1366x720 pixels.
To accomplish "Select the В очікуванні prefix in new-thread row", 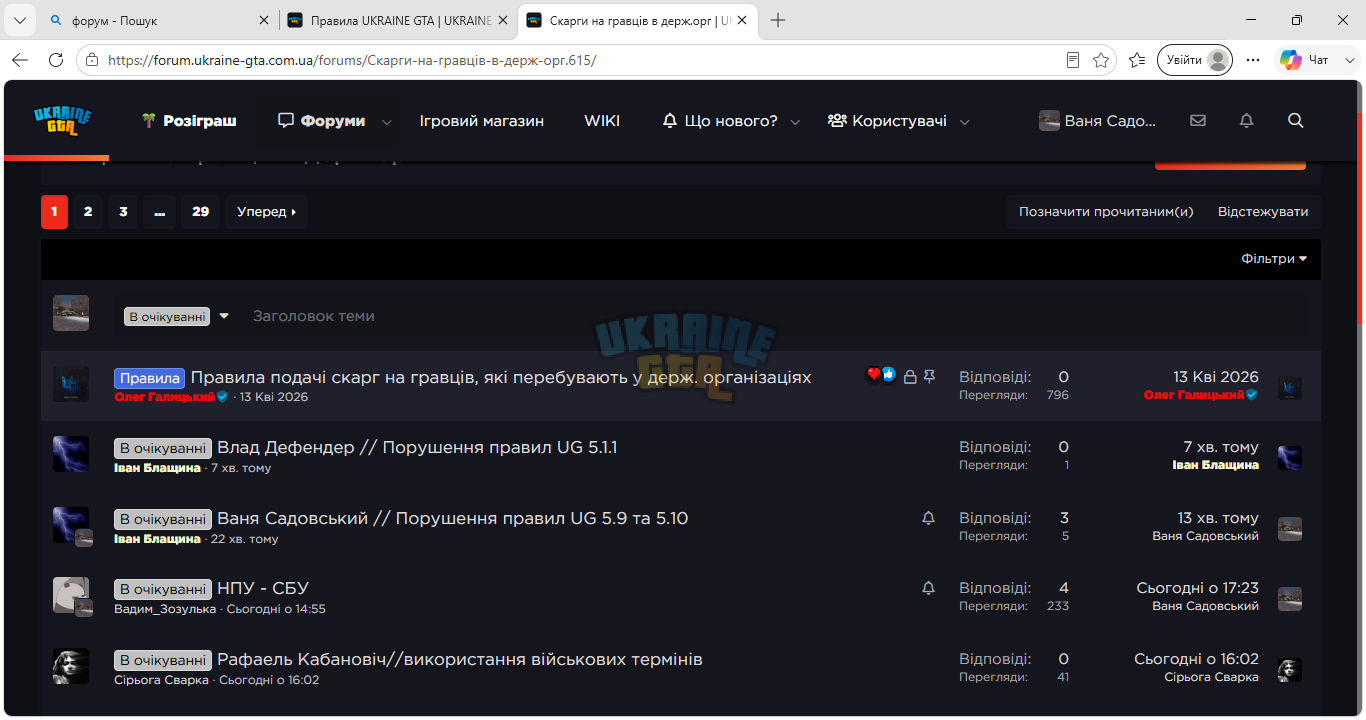I will (x=167, y=316).
